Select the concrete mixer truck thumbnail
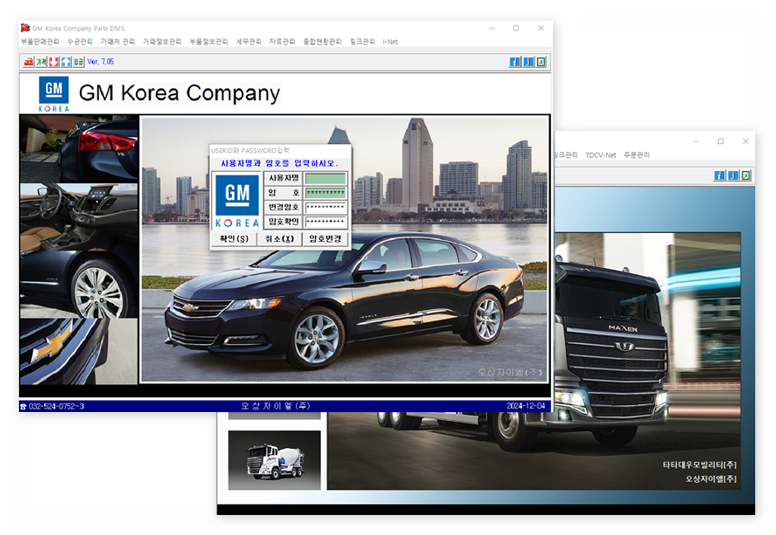Image resolution: width=776 pixels, height=535 pixels. [274, 460]
